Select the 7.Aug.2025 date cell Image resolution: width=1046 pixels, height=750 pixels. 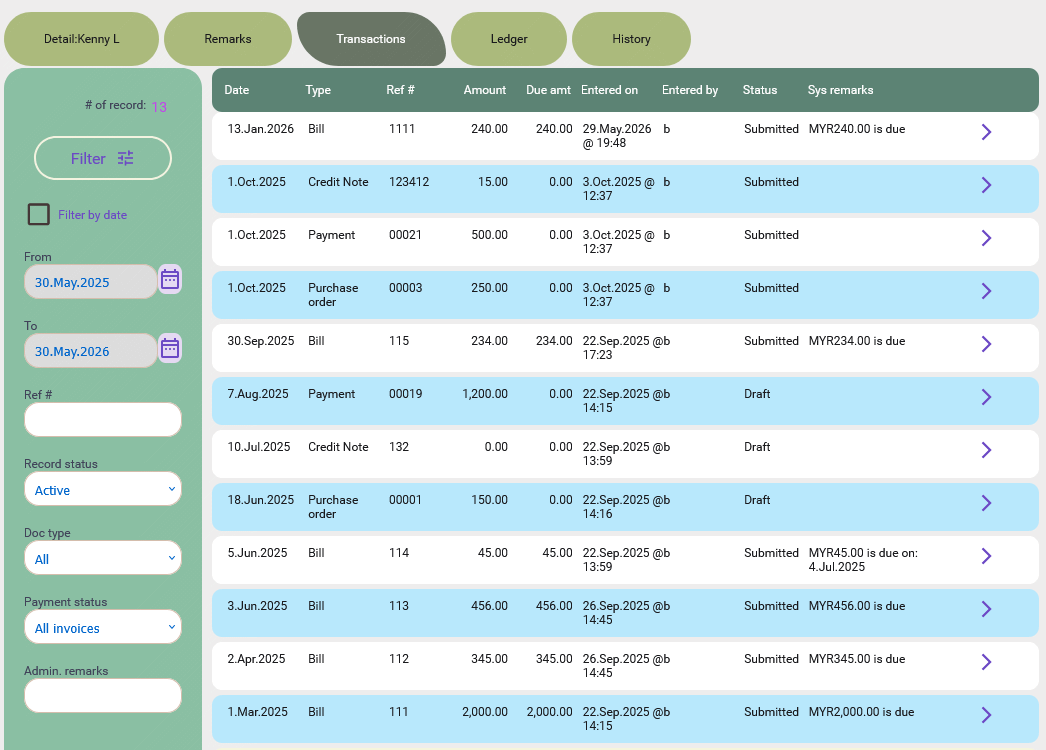[x=257, y=394]
